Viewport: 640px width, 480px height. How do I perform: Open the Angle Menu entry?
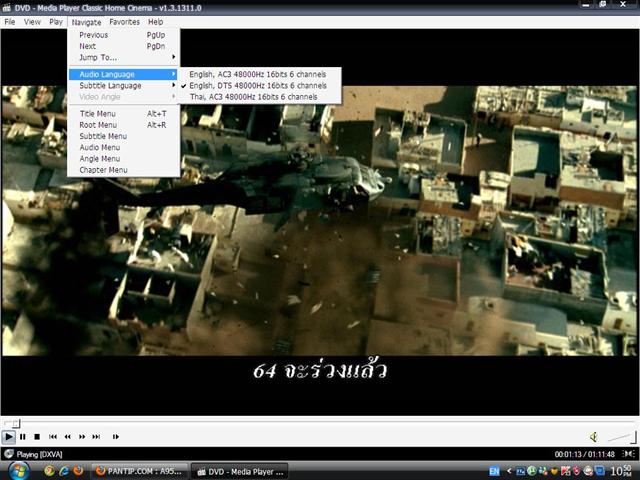click(124, 159)
